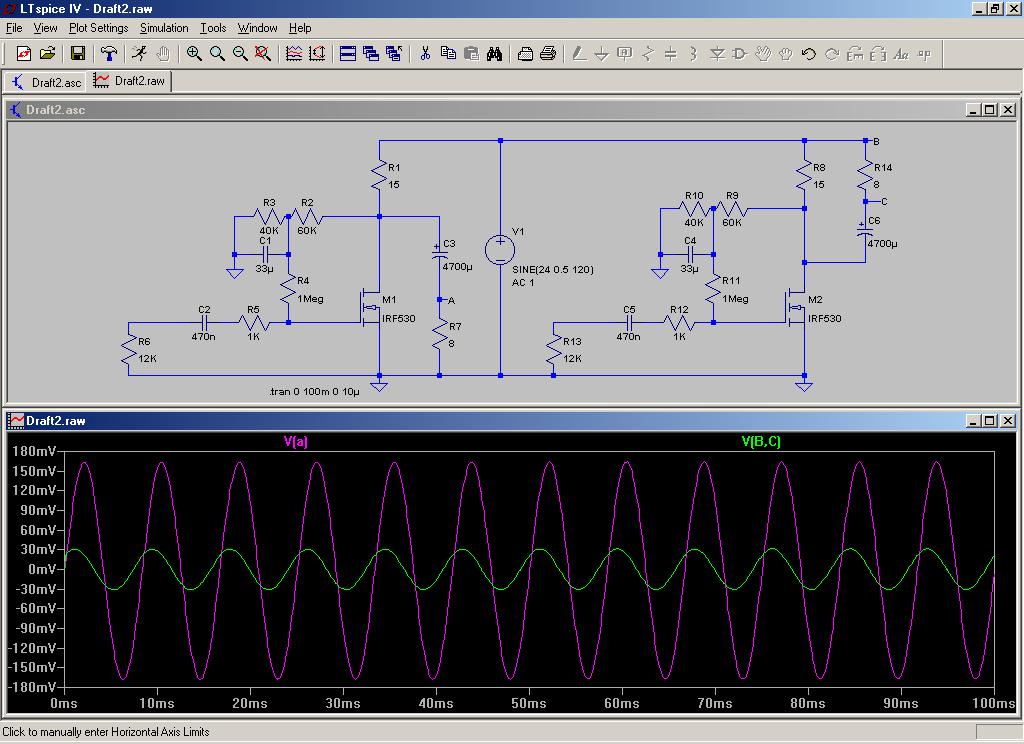1024x744 pixels.
Task: Click the New Schematic toolbar icon
Action: pos(24,54)
